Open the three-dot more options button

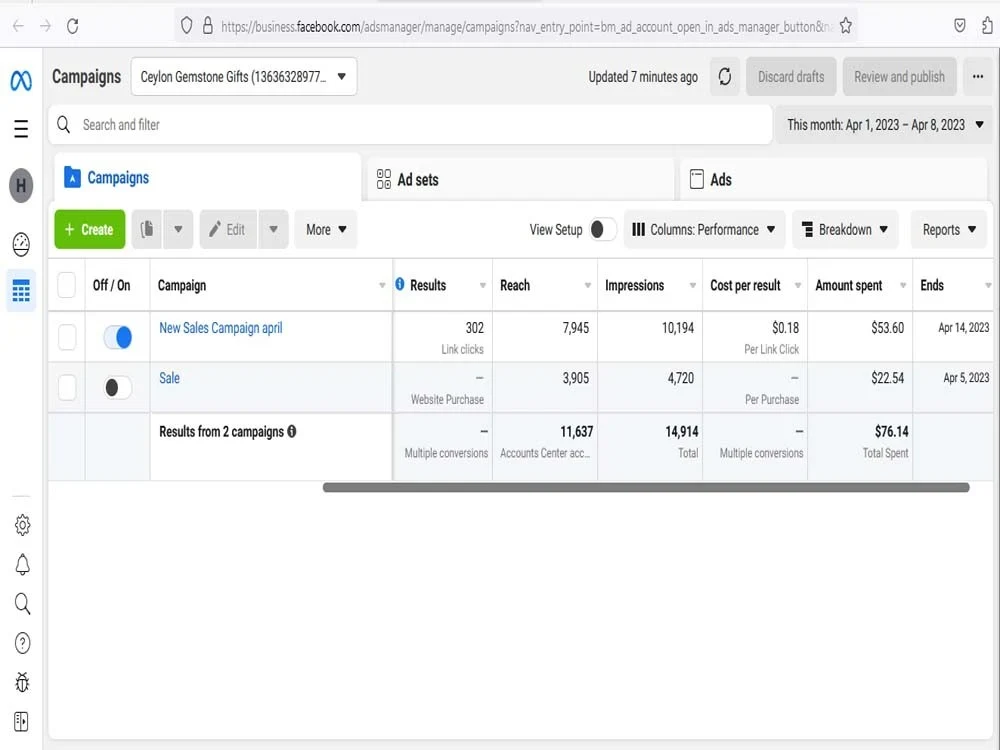(978, 77)
